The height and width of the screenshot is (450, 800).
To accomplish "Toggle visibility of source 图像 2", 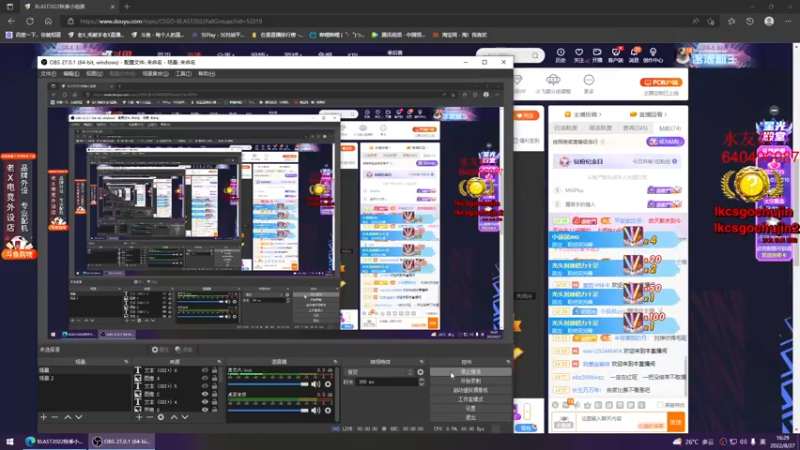I will tap(205, 394).
